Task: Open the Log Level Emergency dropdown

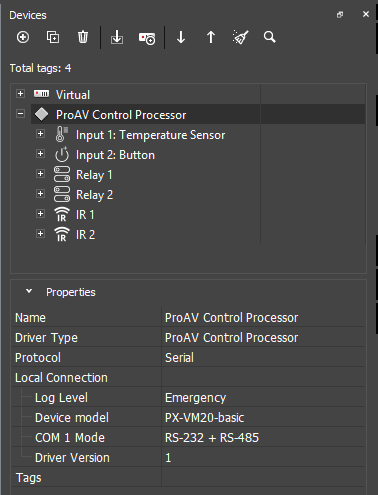Action: (x=263, y=397)
